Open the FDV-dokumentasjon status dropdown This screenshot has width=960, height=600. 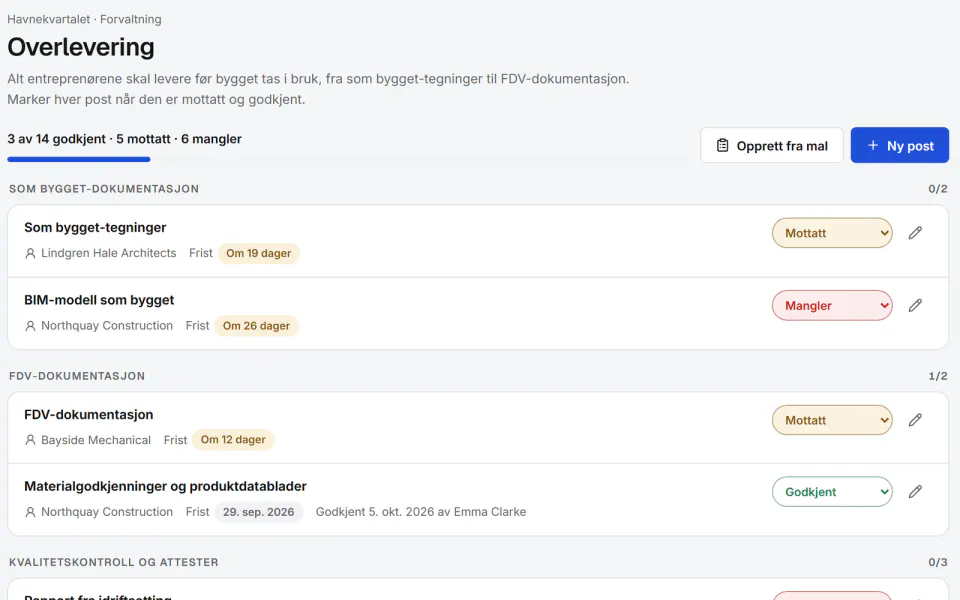coord(832,420)
